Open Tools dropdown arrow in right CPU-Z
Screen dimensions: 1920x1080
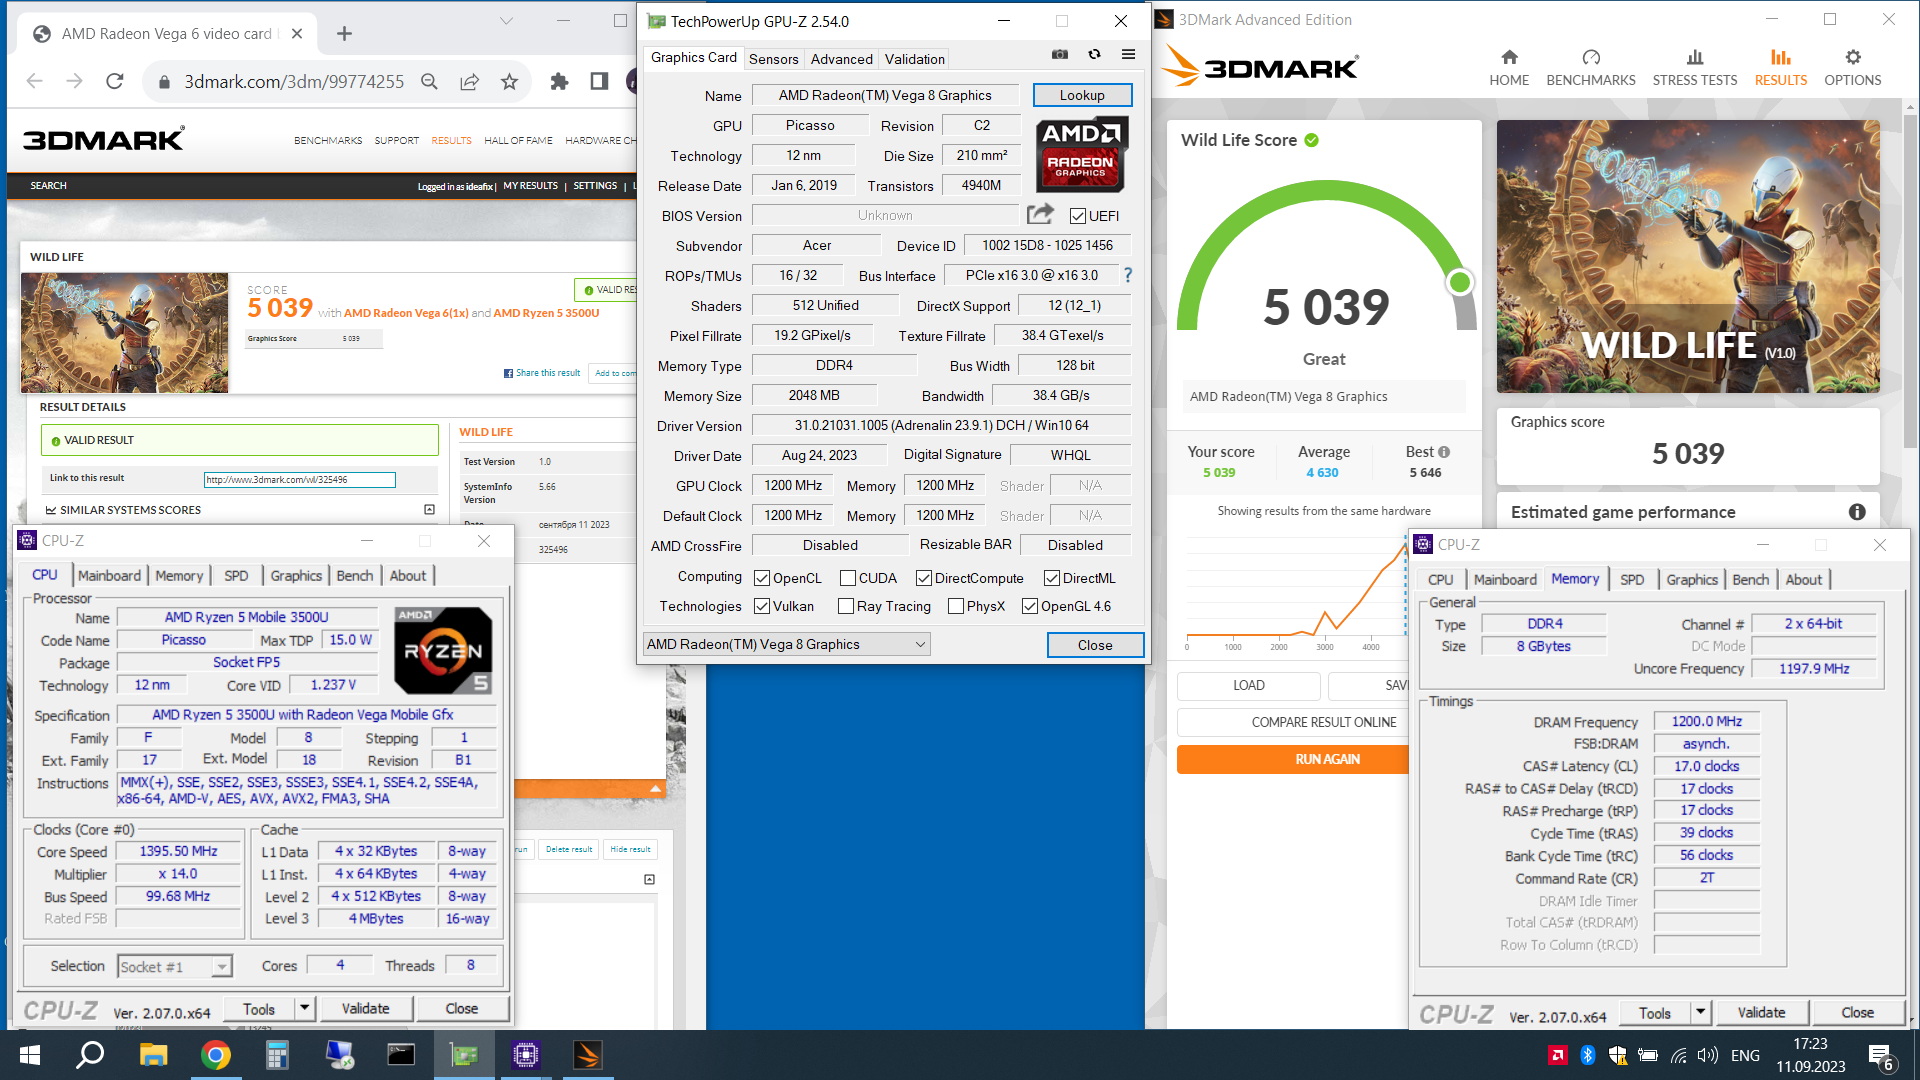coord(1701,1012)
